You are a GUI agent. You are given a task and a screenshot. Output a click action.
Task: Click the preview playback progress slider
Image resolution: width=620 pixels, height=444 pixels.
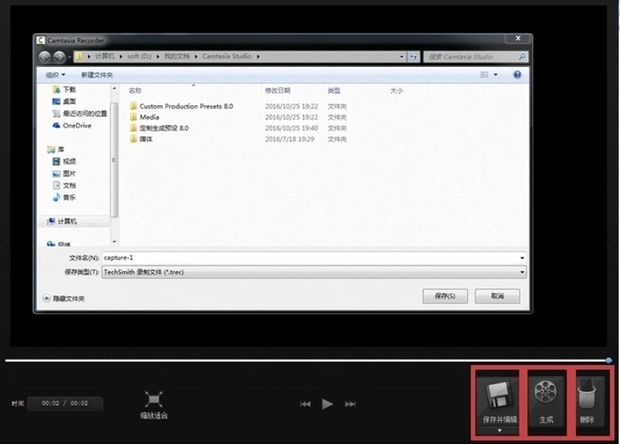[306, 360]
